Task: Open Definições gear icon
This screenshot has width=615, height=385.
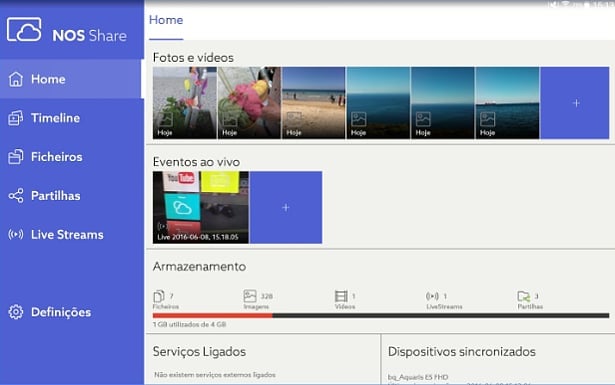Action: point(16,312)
